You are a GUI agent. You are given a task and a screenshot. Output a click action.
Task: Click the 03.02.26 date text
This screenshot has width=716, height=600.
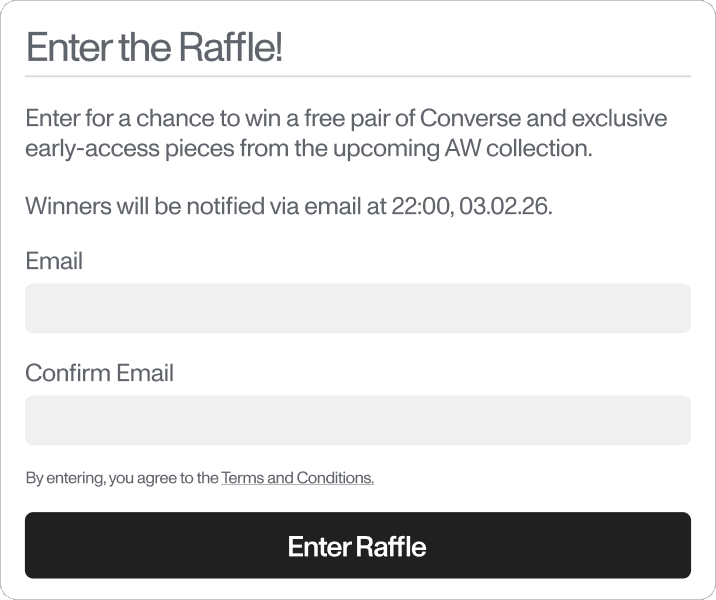click(x=505, y=206)
